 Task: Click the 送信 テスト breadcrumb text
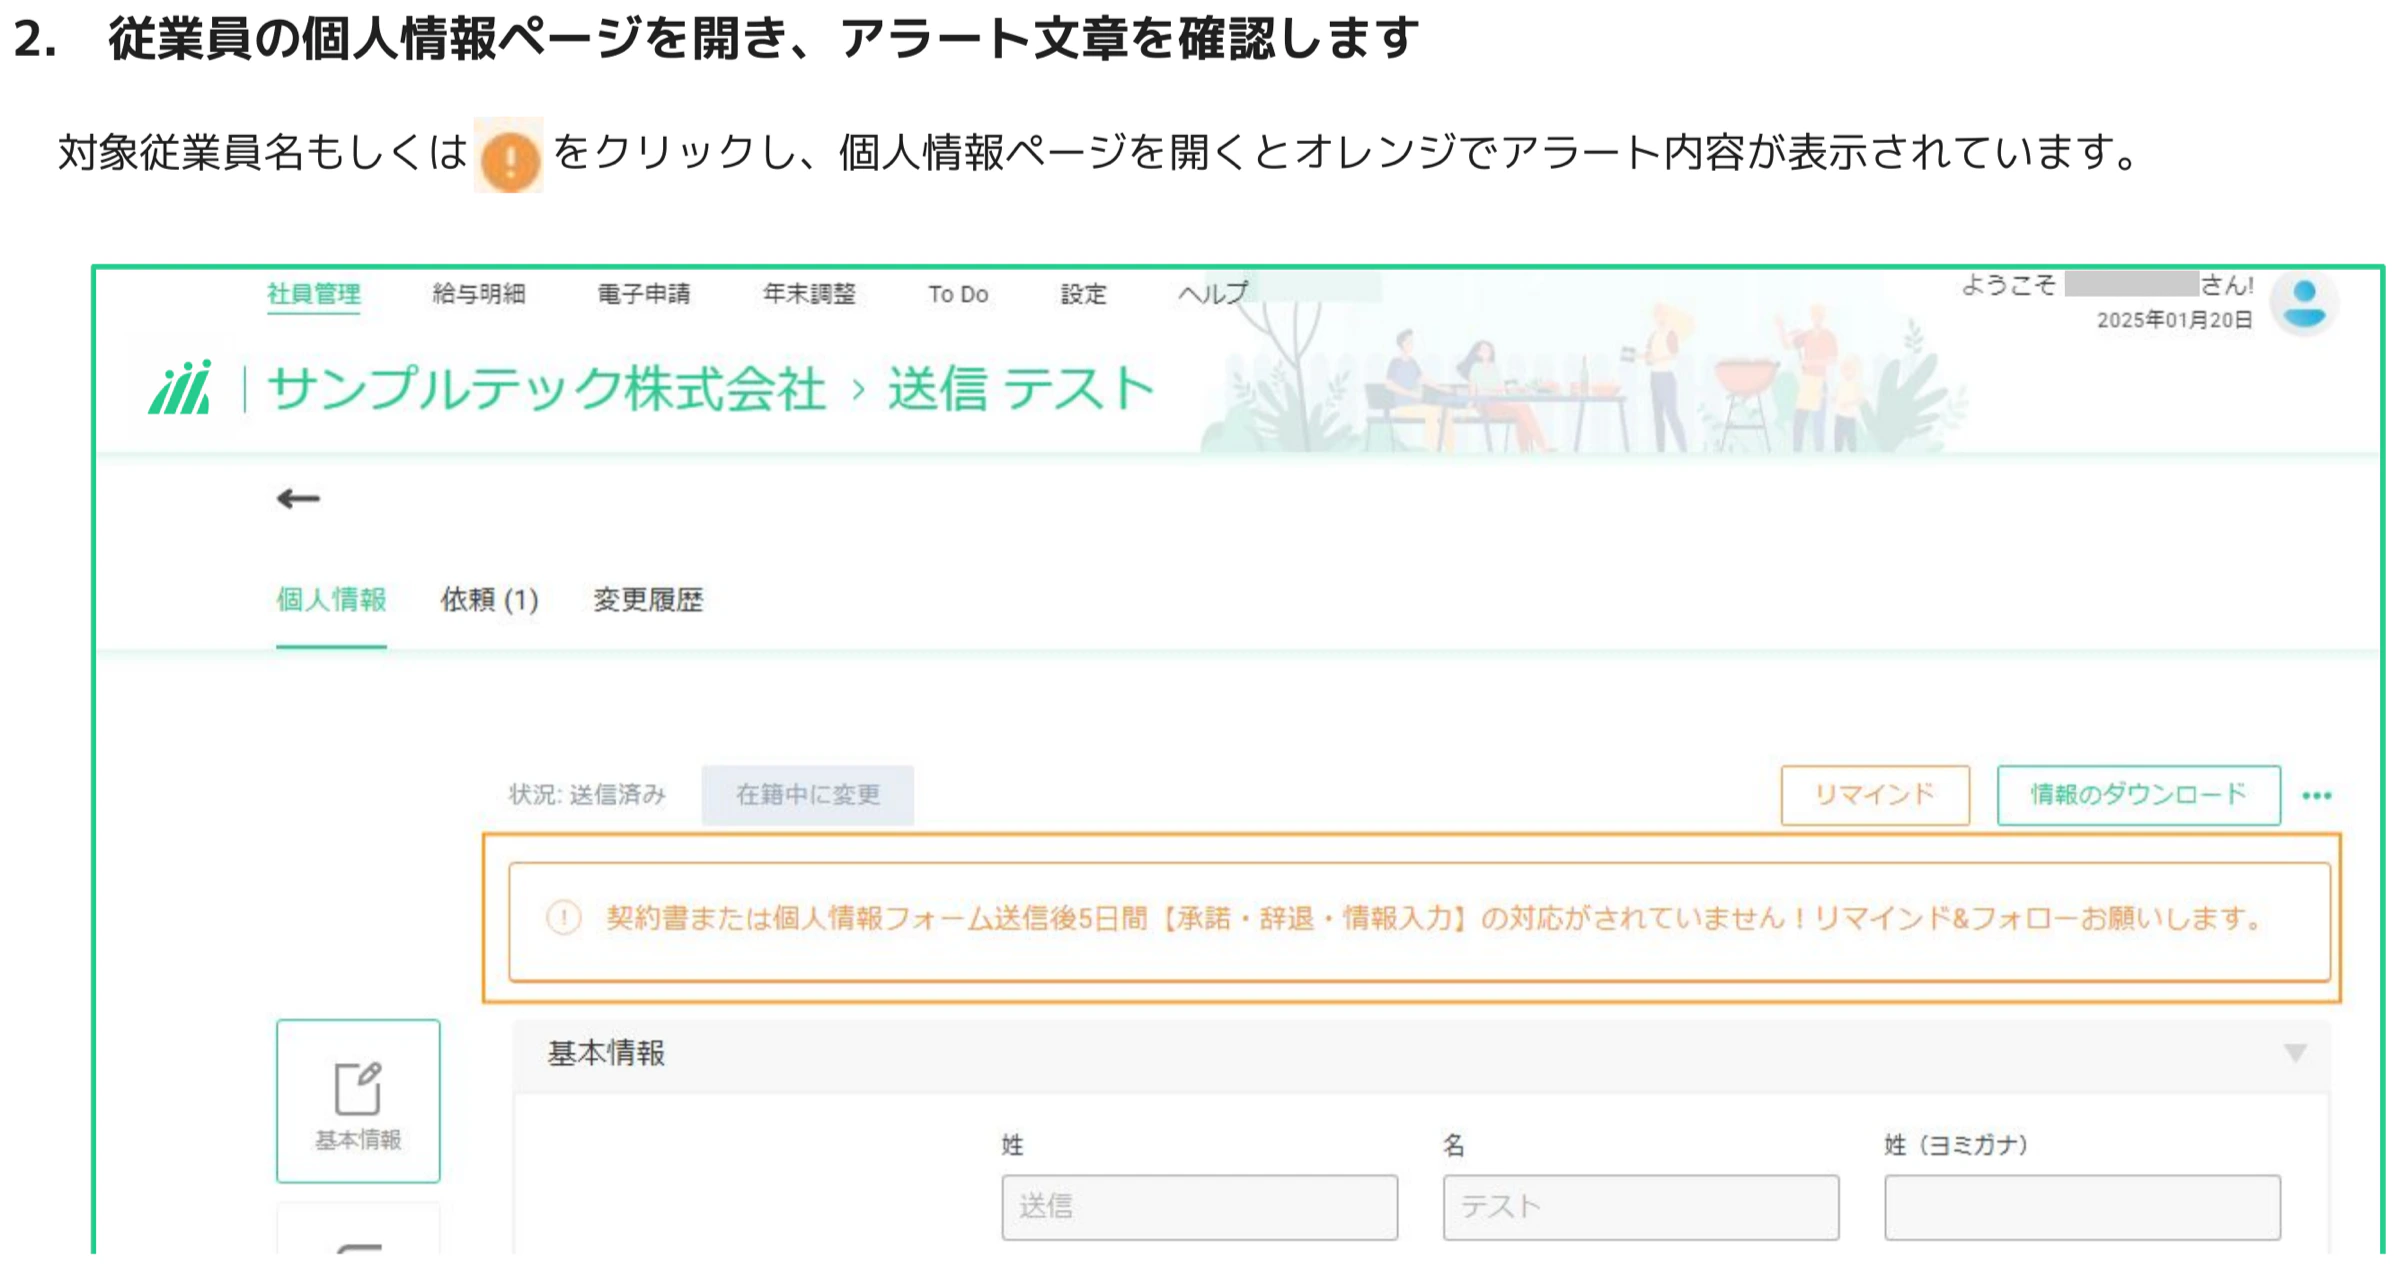click(1021, 388)
